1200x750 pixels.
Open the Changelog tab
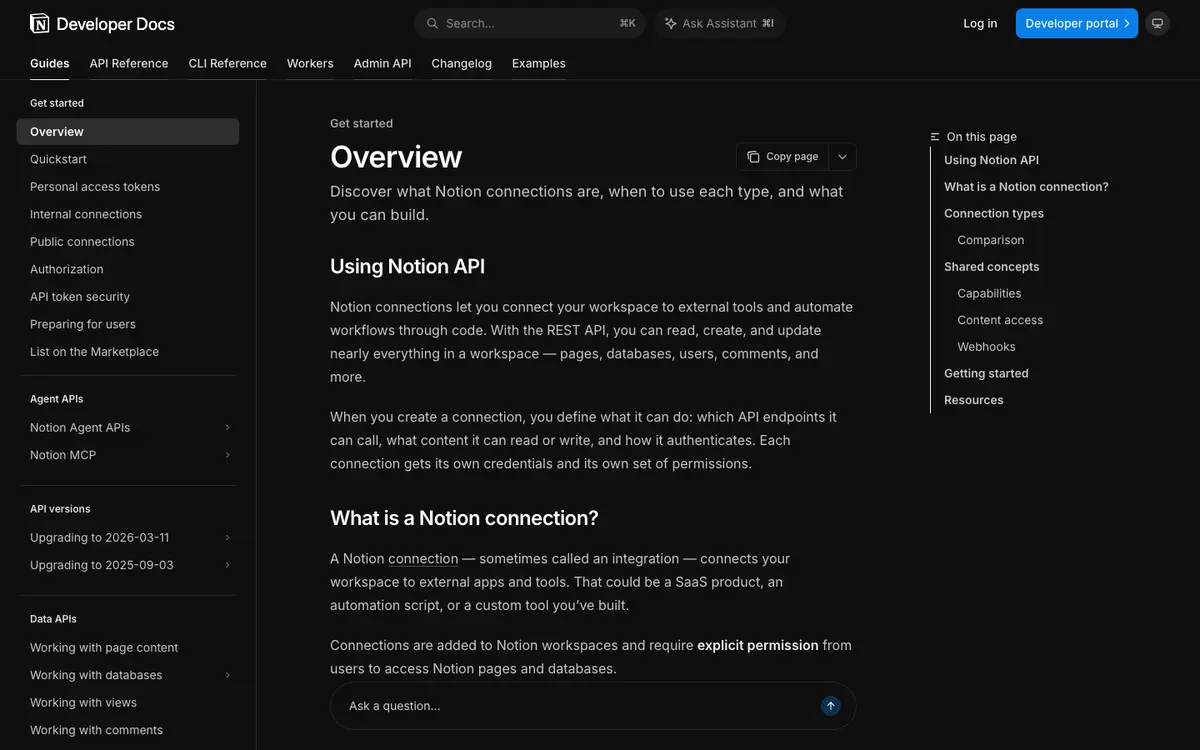tap(462, 63)
